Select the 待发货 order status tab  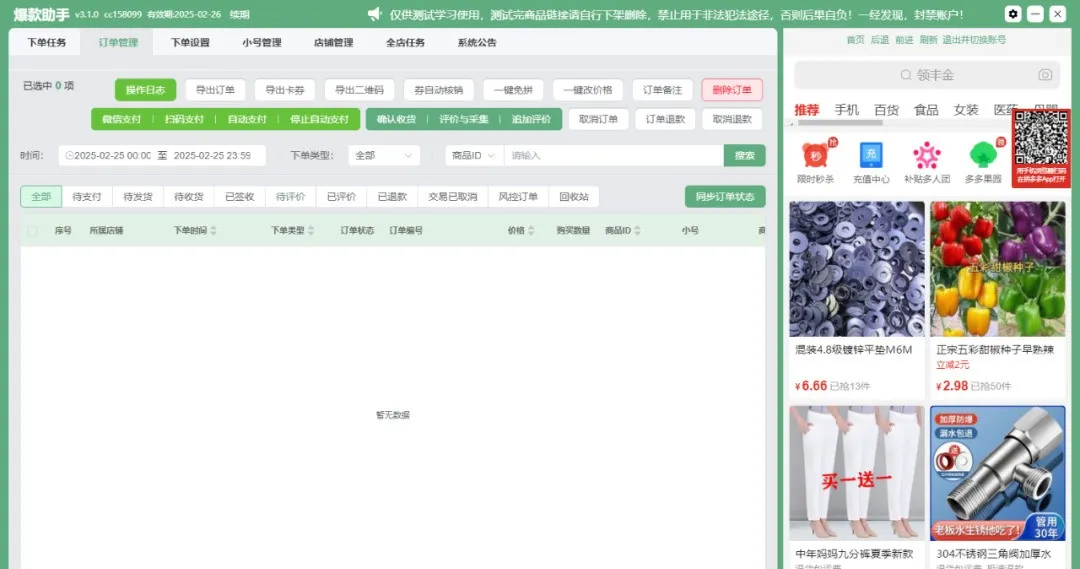pos(138,197)
